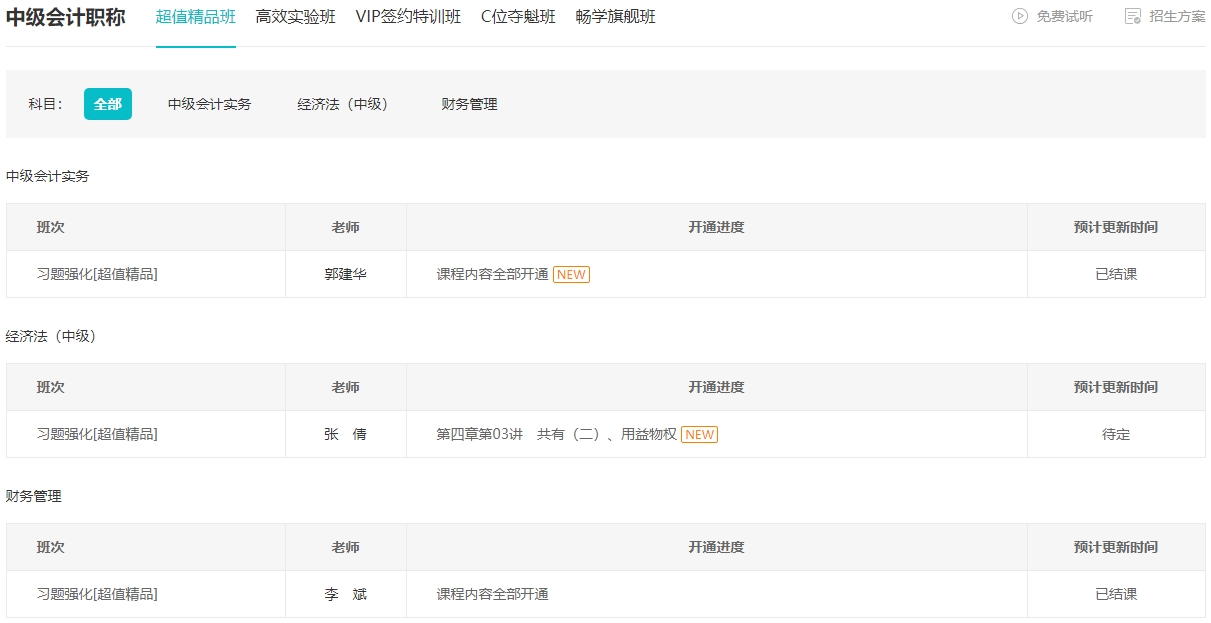Click 预计更新时间 header in 财务管理 table

click(1116, 547)
